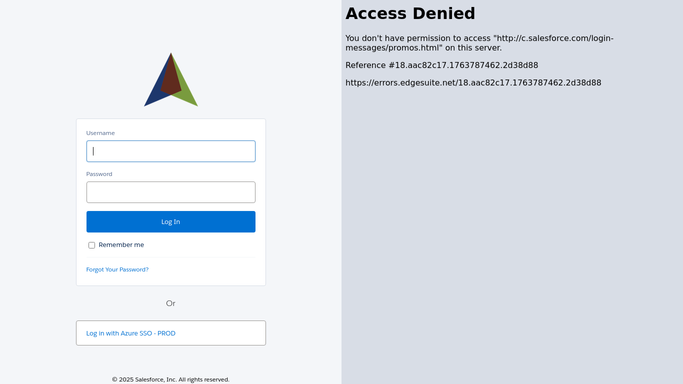This screenshot has height=384, width=683.
Task: Click the triangular company logo
Action: (171, 80)
